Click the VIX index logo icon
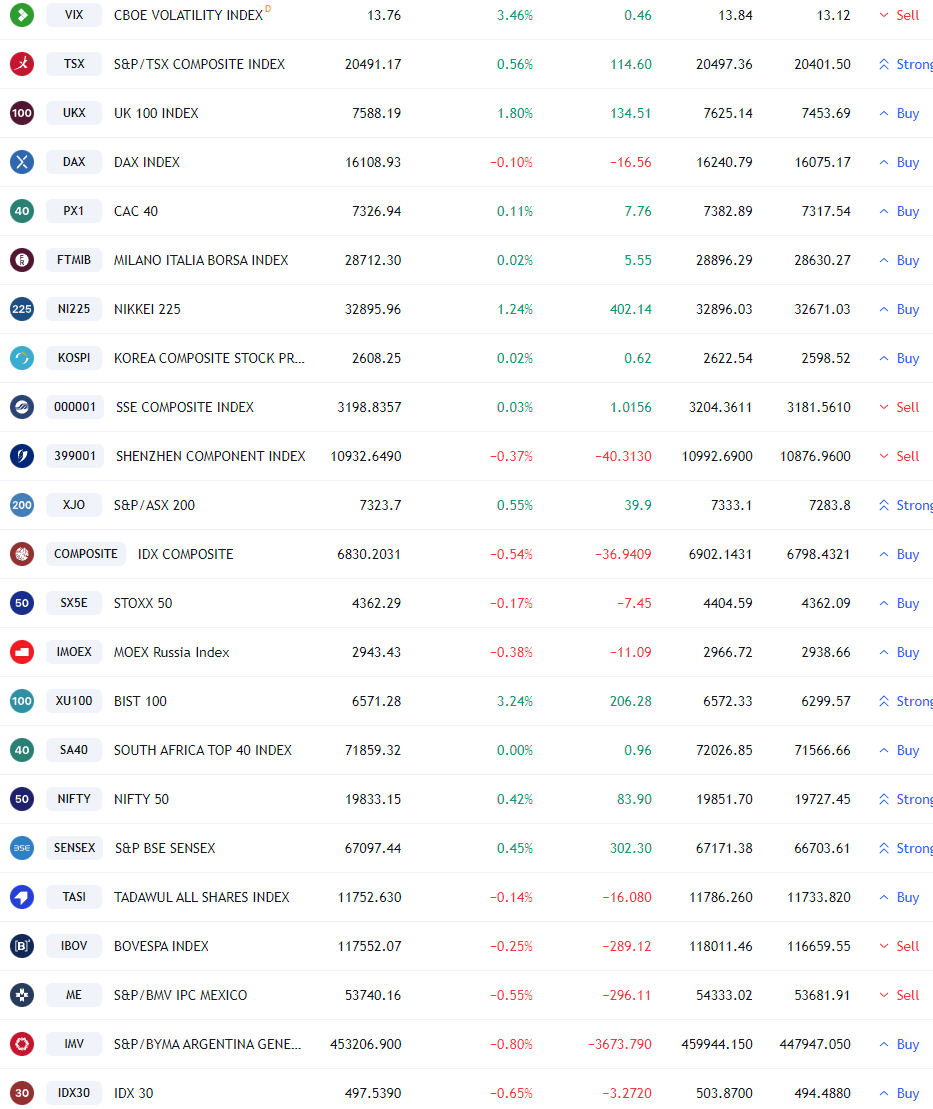Screen dimensions: 933x1109 [x=22, y=15]
